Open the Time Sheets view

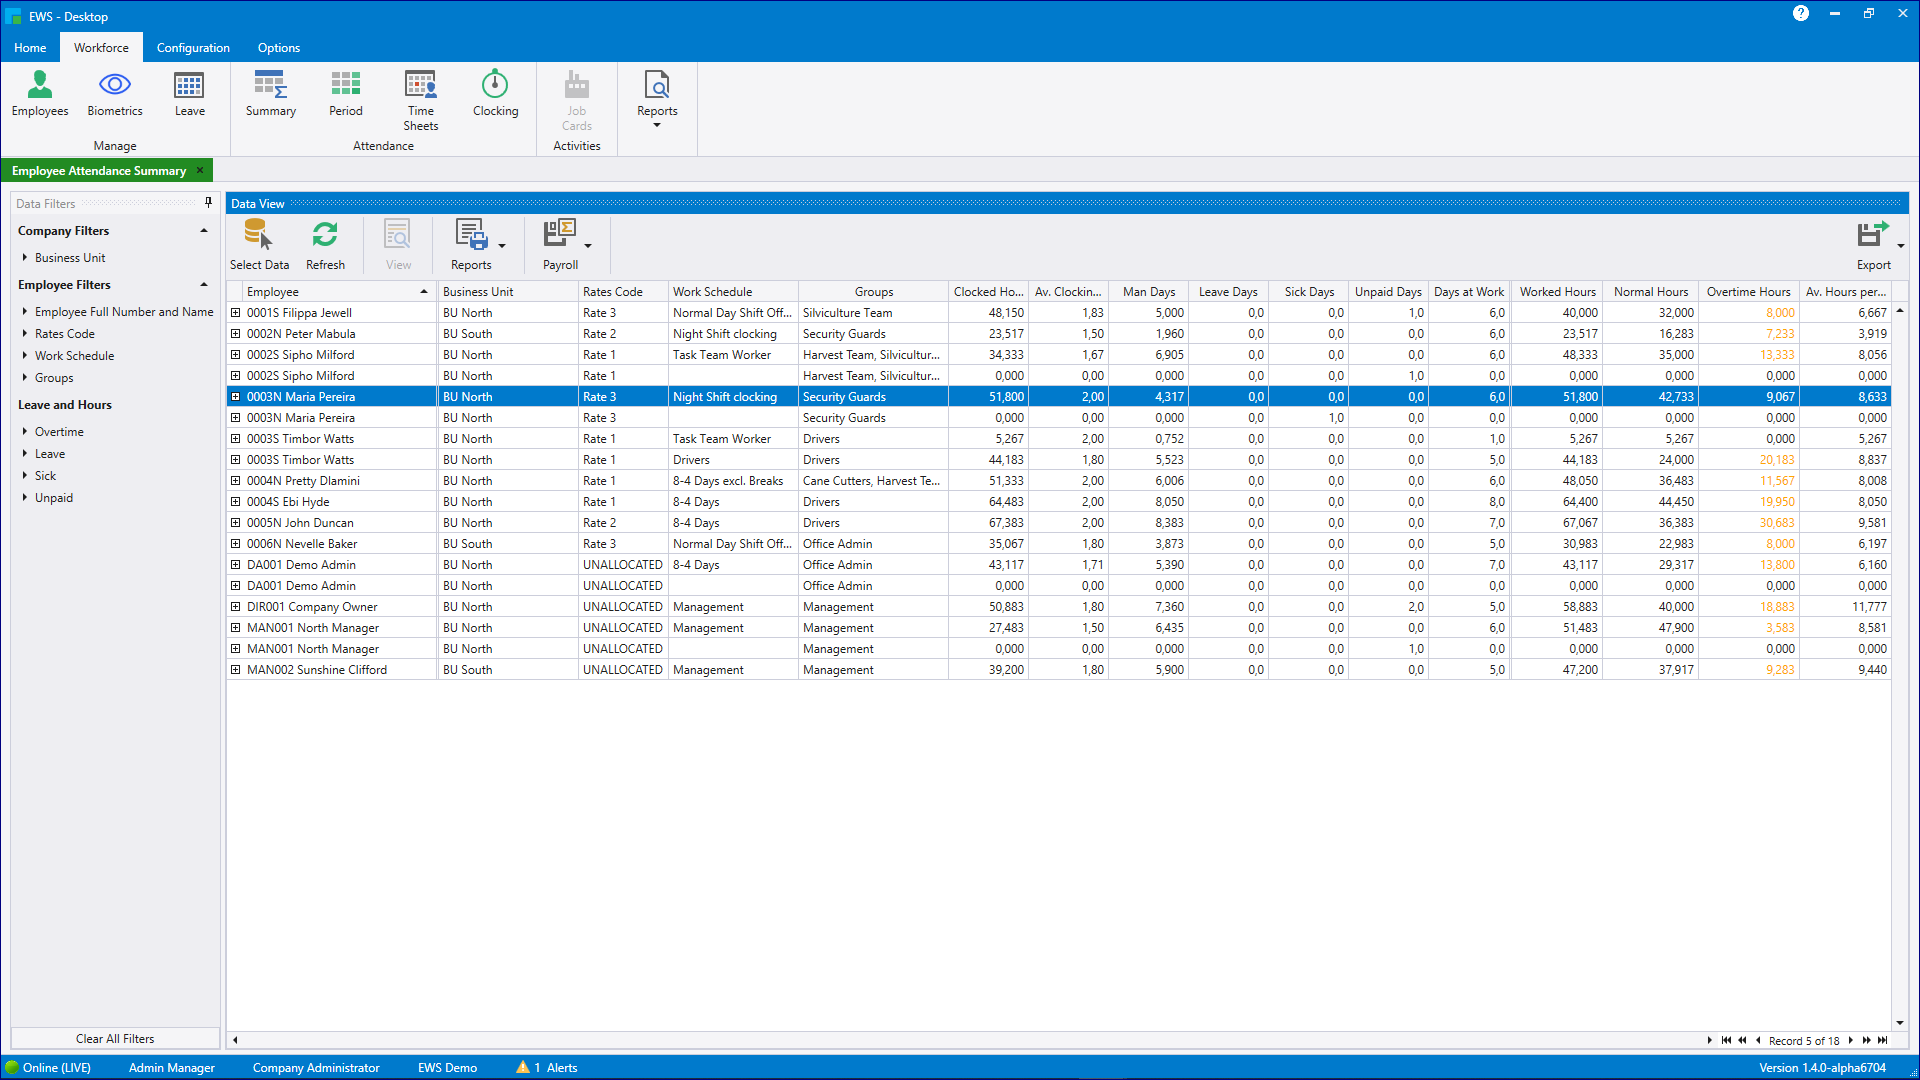click(x=420, y=95)
